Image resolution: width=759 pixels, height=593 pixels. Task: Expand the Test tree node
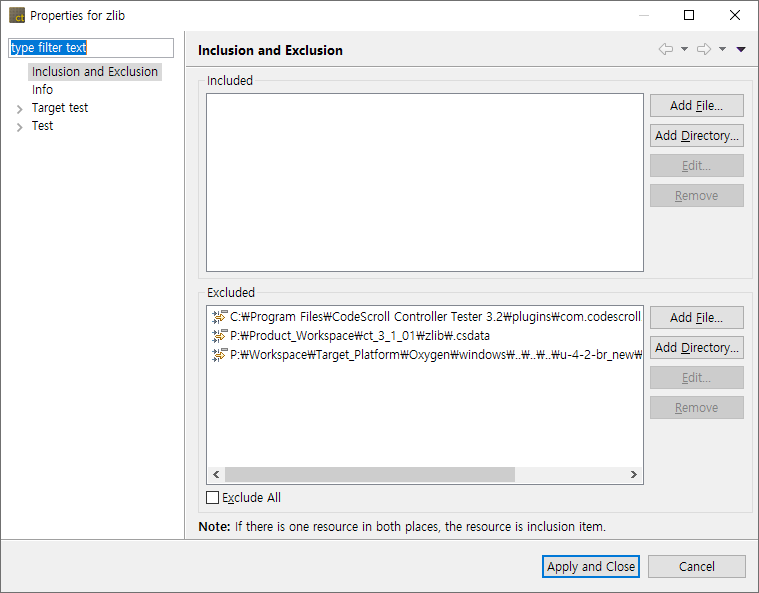[19, 127]
